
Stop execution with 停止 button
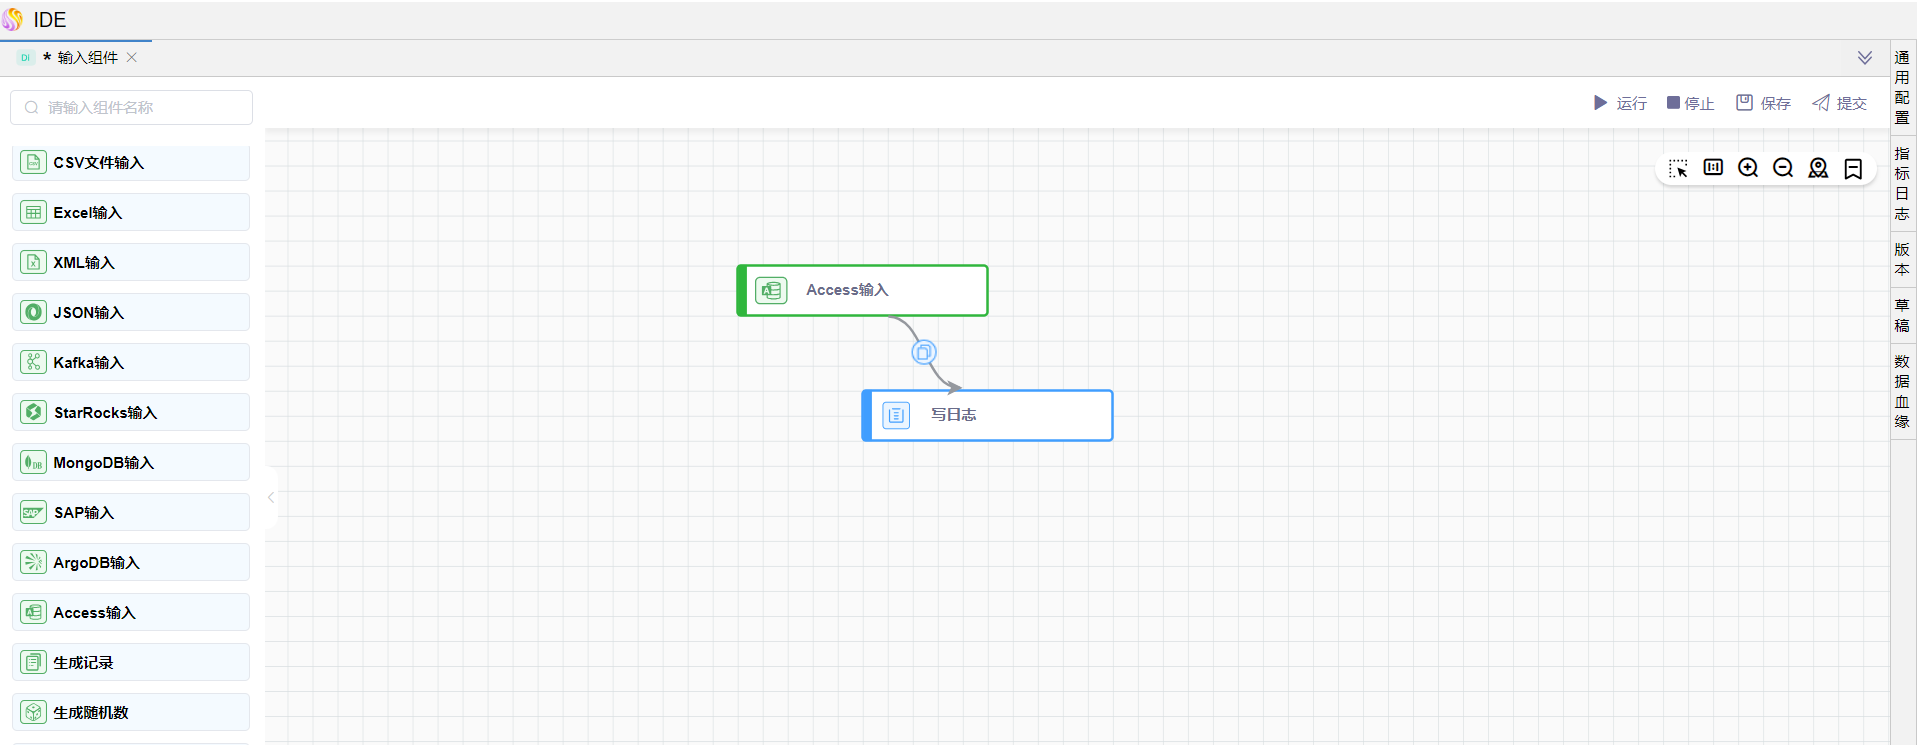click(1690, 103)
